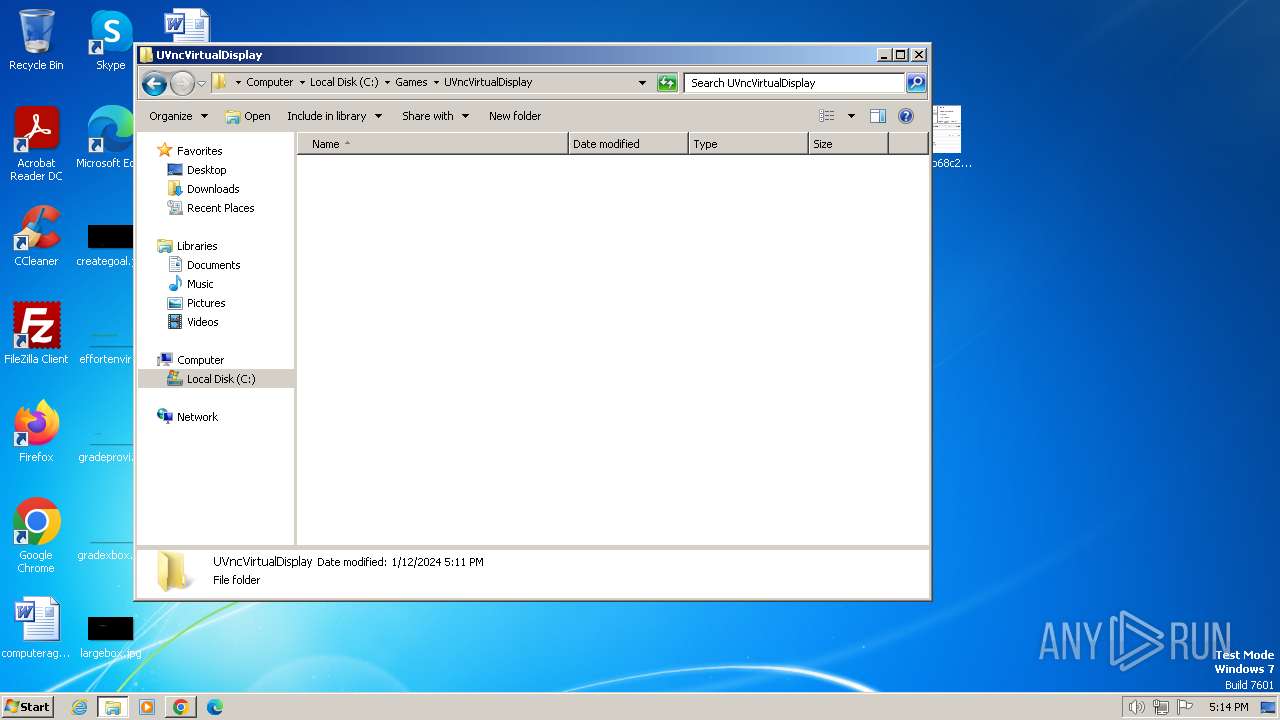Click the Edge taskbar icon

click(214, 707)
